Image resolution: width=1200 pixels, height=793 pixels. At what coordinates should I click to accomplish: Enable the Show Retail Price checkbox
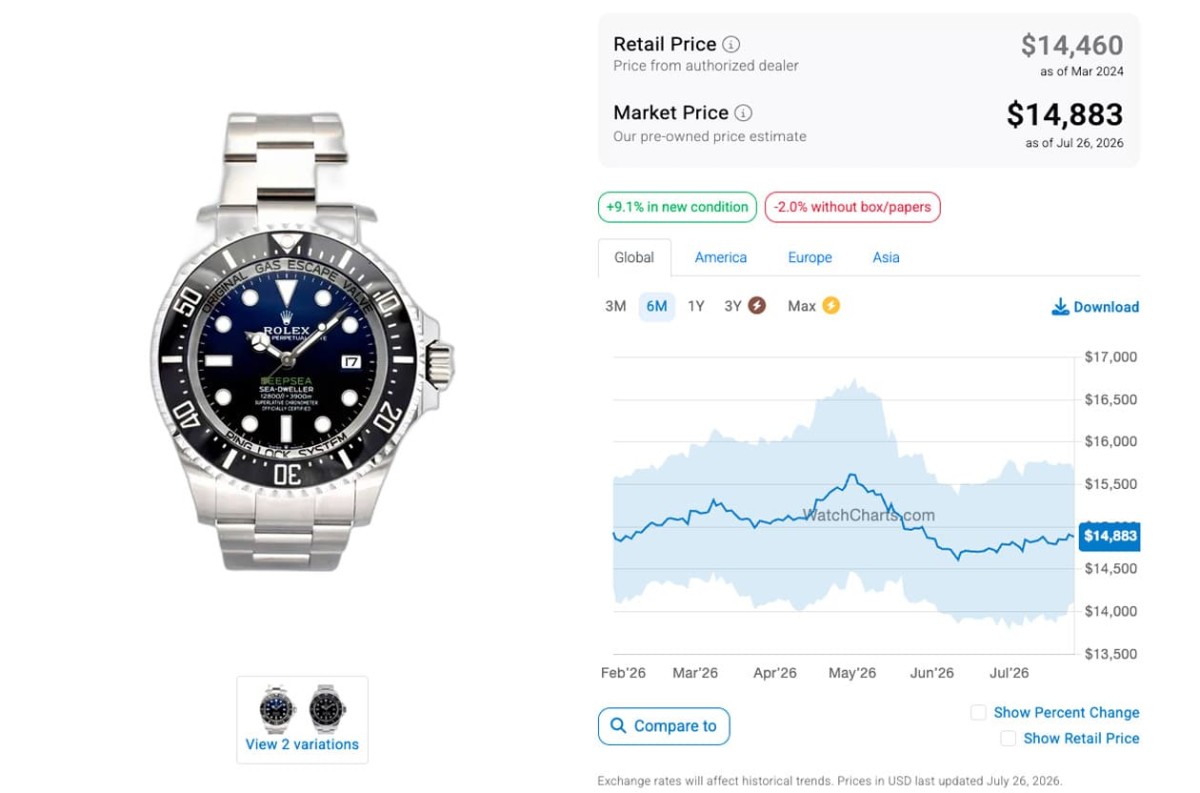(1008, 738)
